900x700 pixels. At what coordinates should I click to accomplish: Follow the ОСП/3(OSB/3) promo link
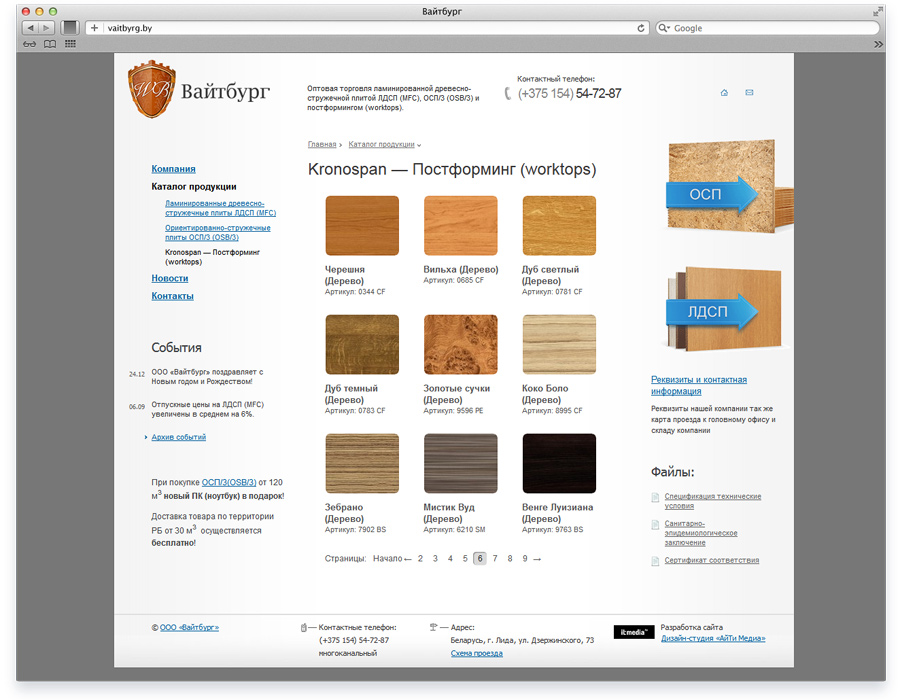229,483
